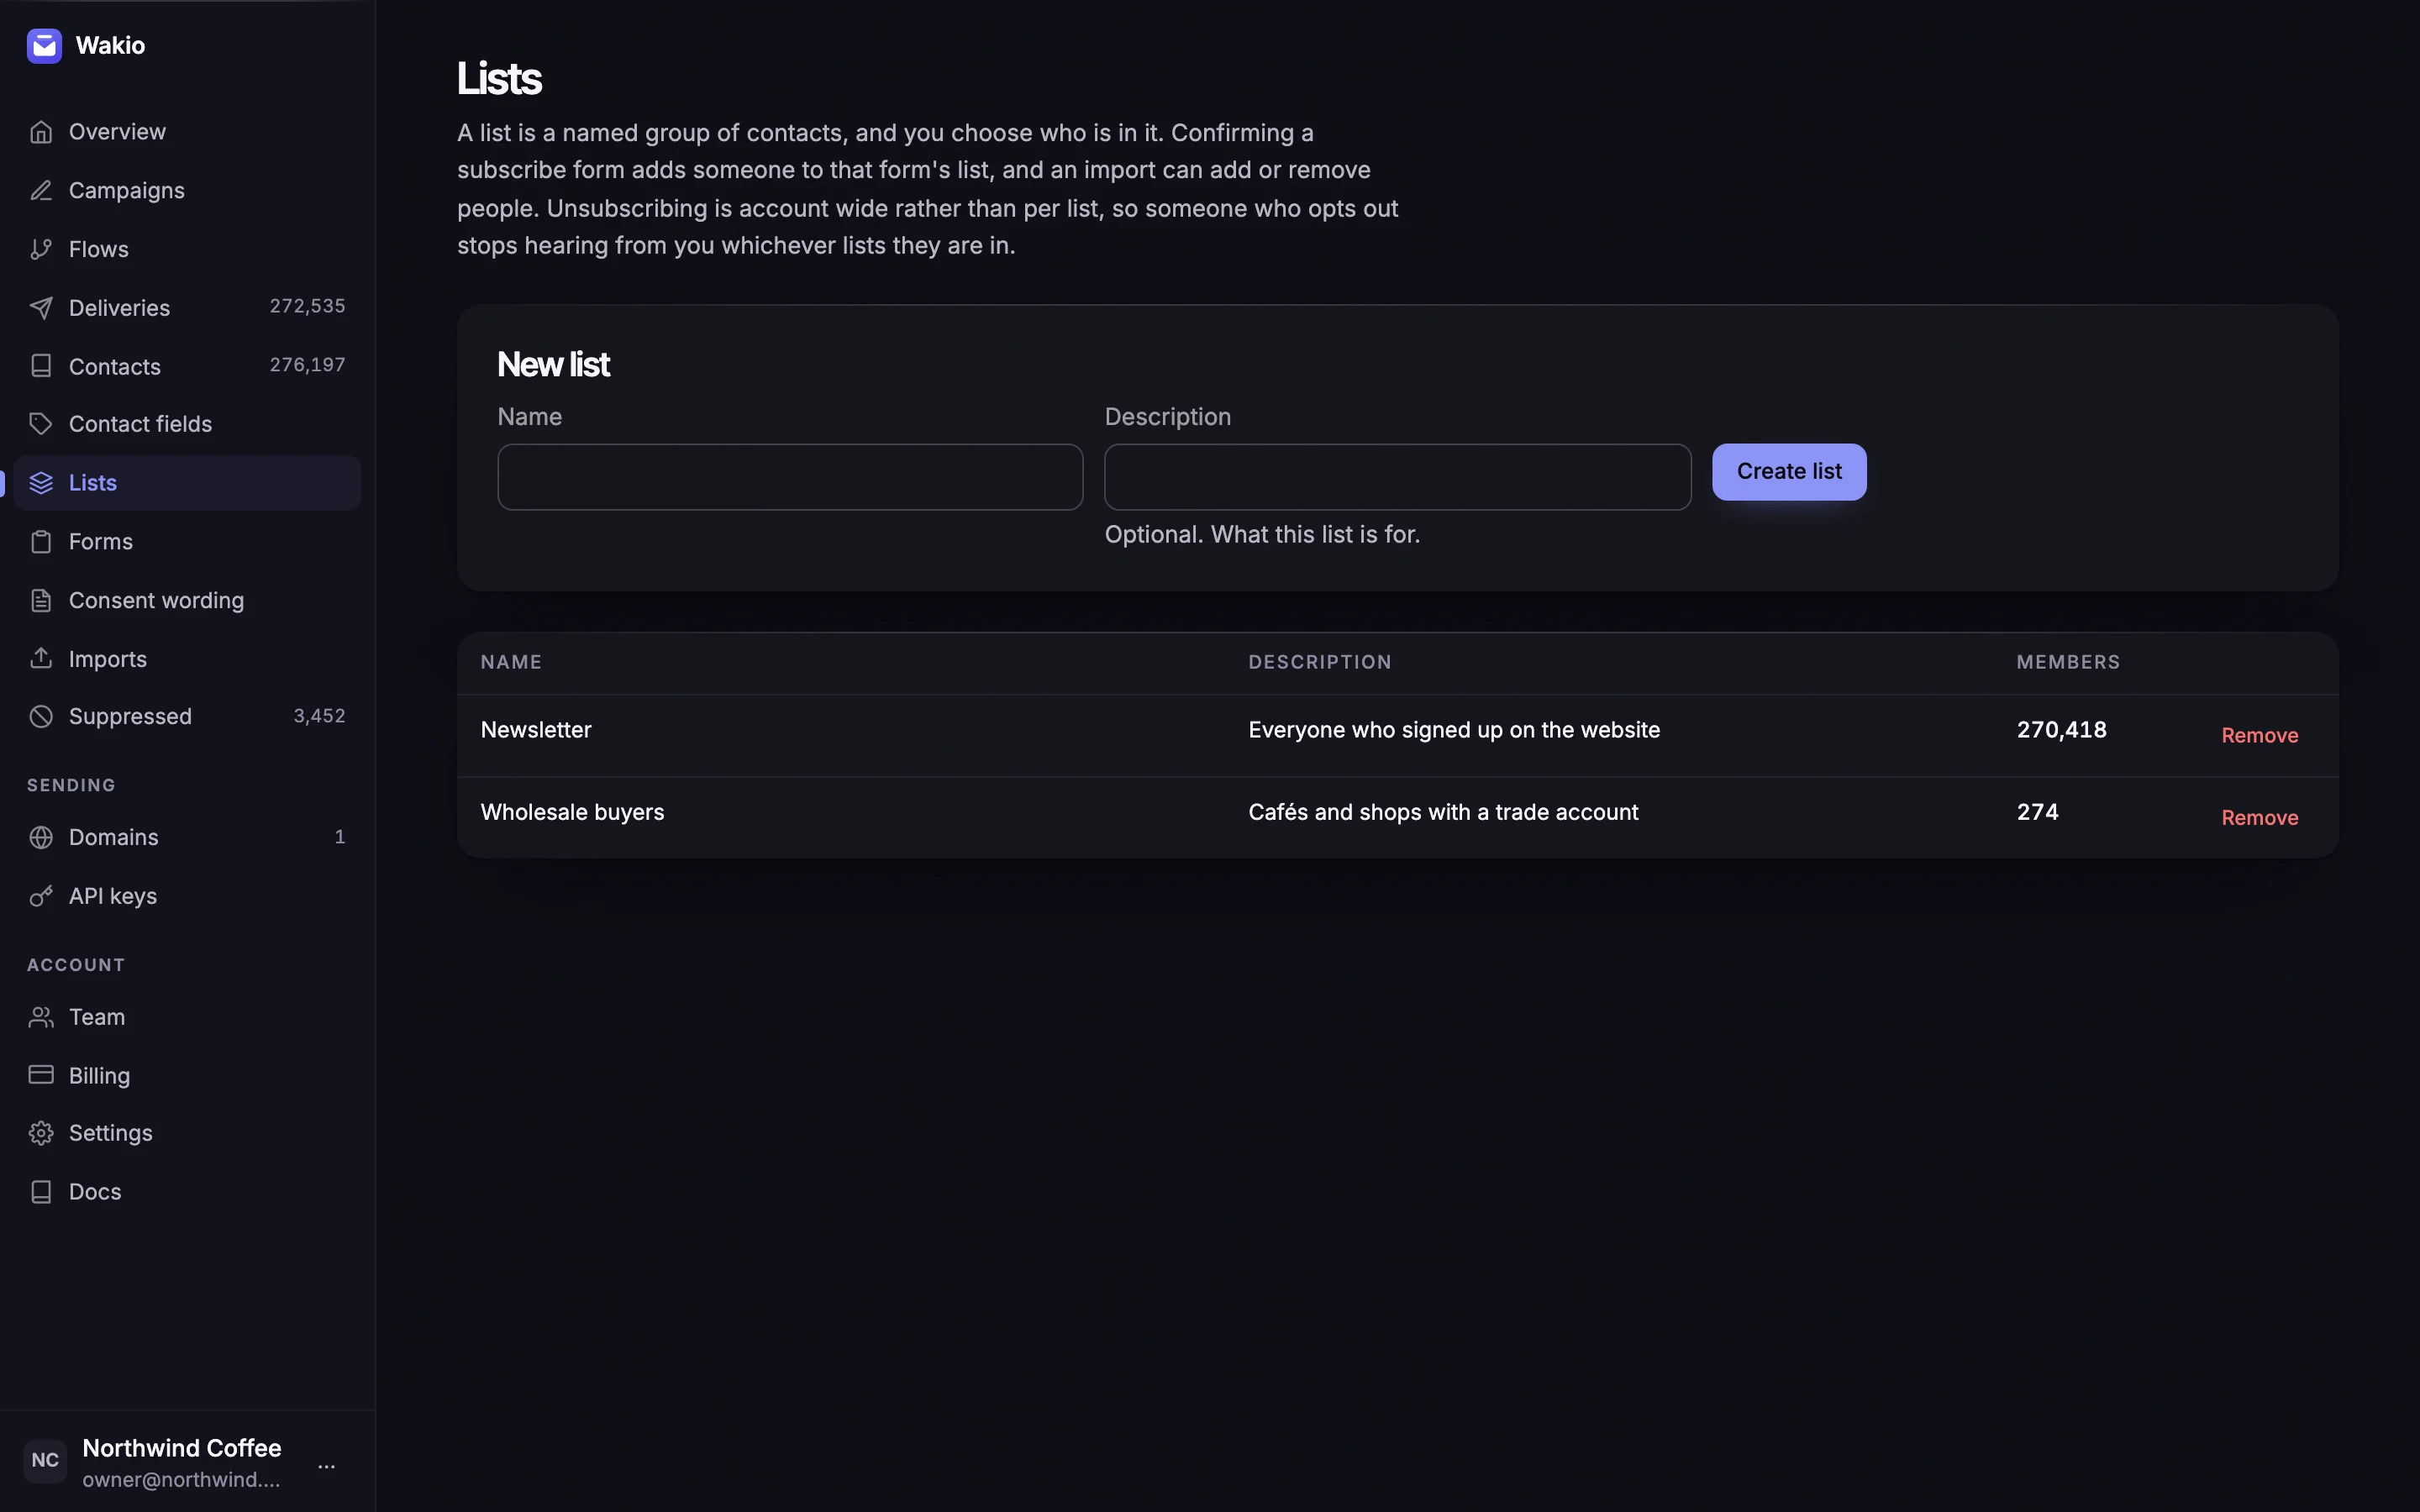The width and height of the screenshot is (2420, 1512).
Task: Click the Imports upload icon
Action: pyautogui.click(x=41, y=658)
